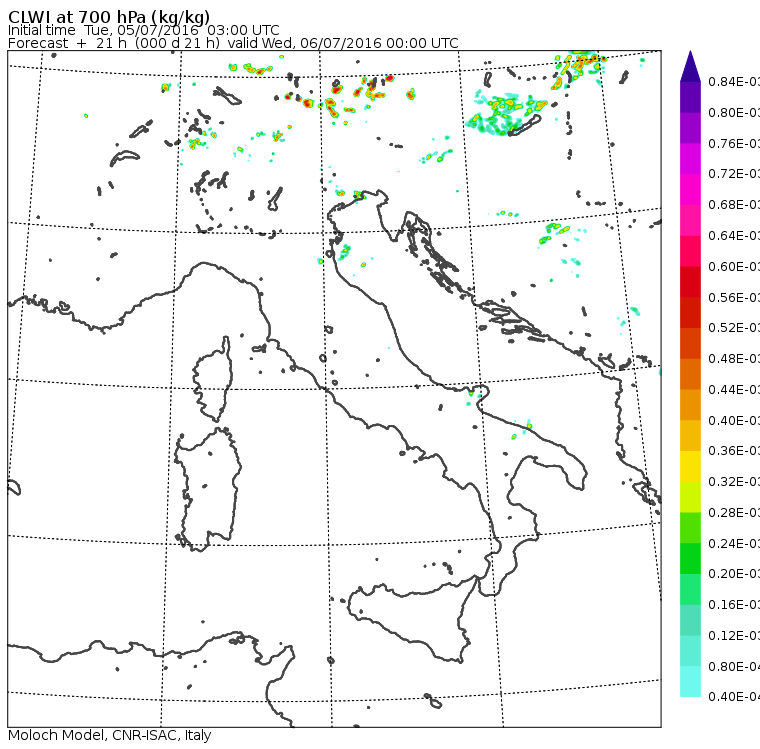Click the island of Corsica on the map
The height and width of the screenshot is (749, 760).
click(213, 381)
